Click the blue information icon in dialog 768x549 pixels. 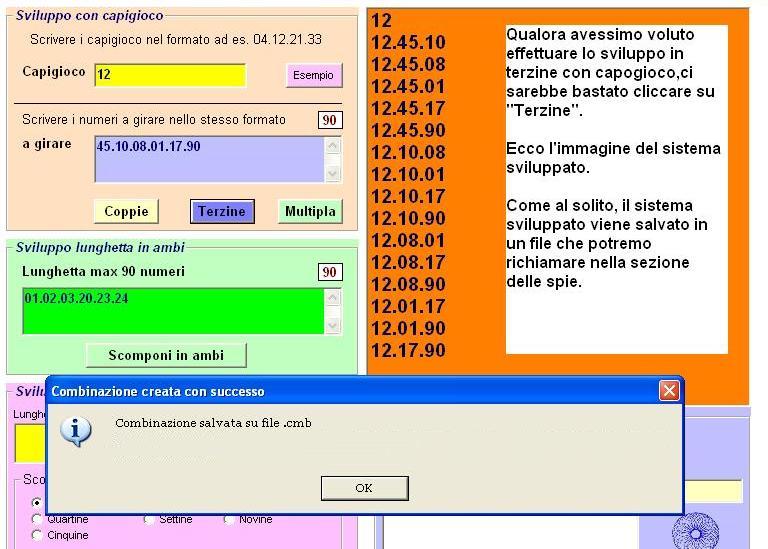pos(77,430)
